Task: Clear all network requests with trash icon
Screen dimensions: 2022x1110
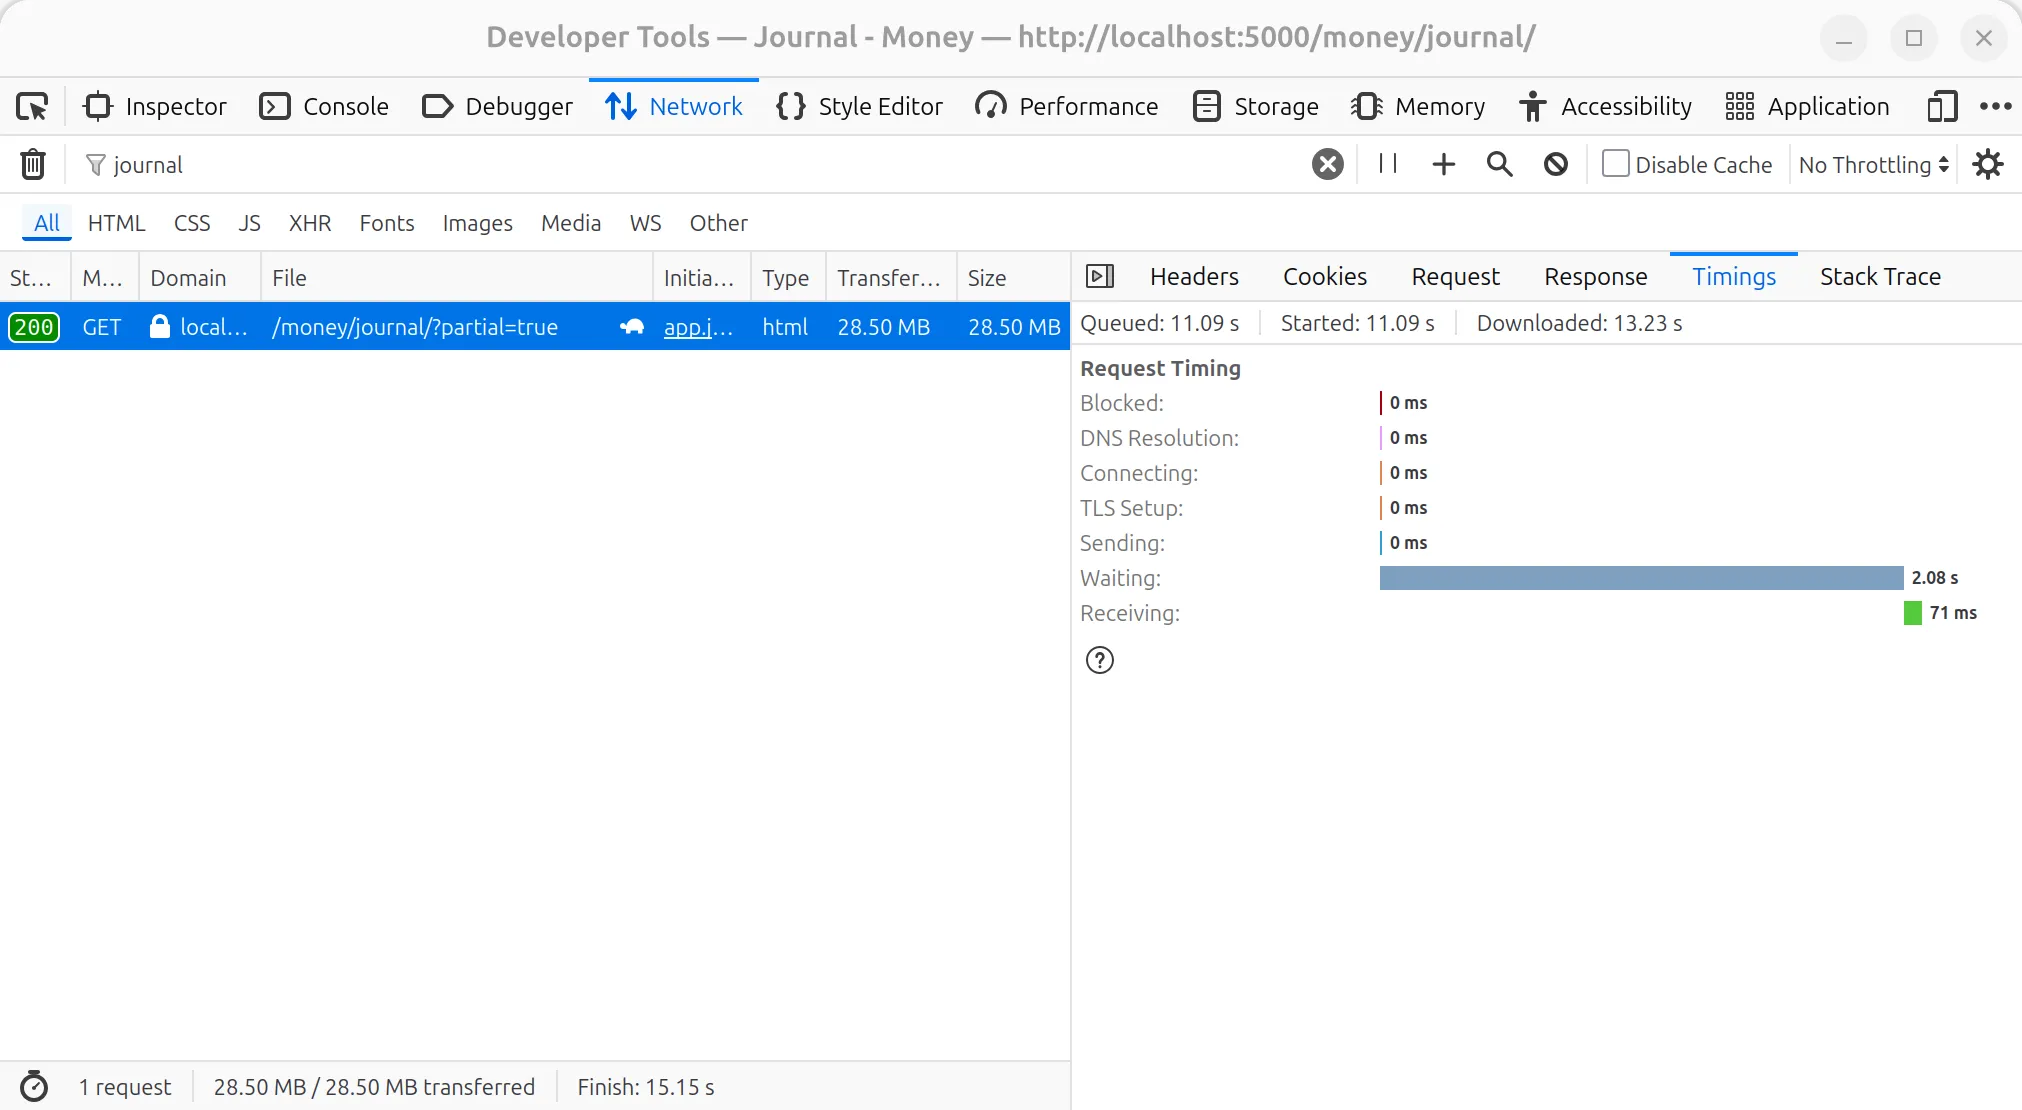Action: tap(33, 164)
